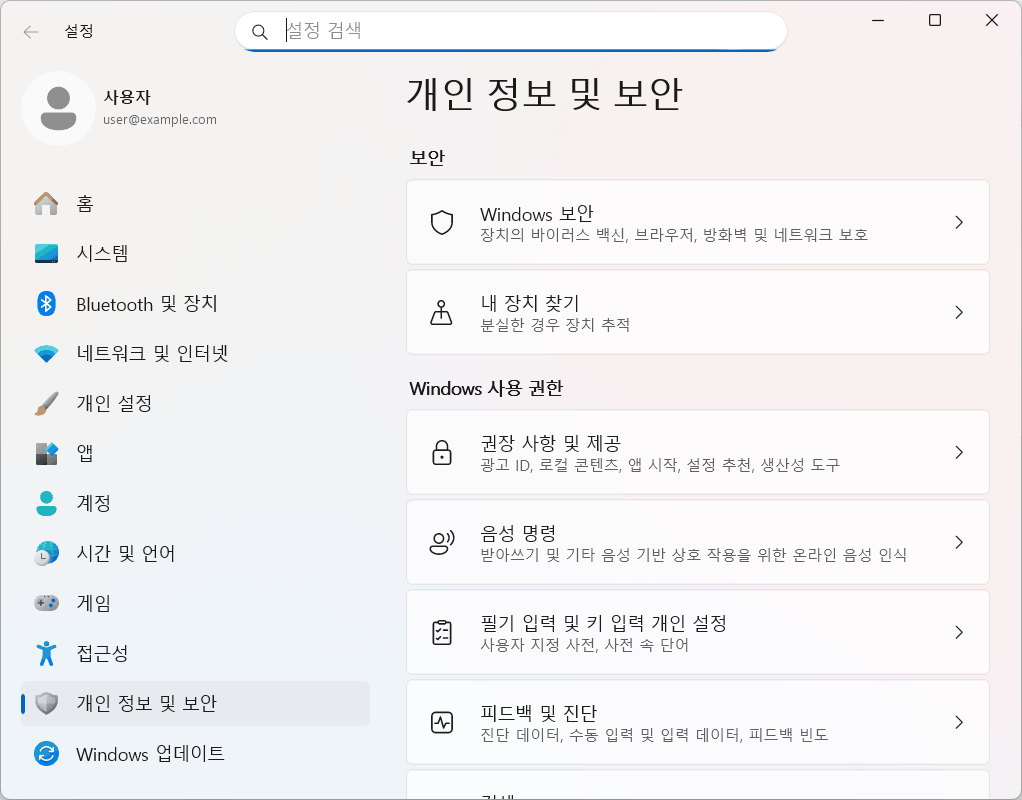The height and width of the screenshot is (800, 1022).
Task: Click the 계정 person icon
Action: (x=46, y=503)
